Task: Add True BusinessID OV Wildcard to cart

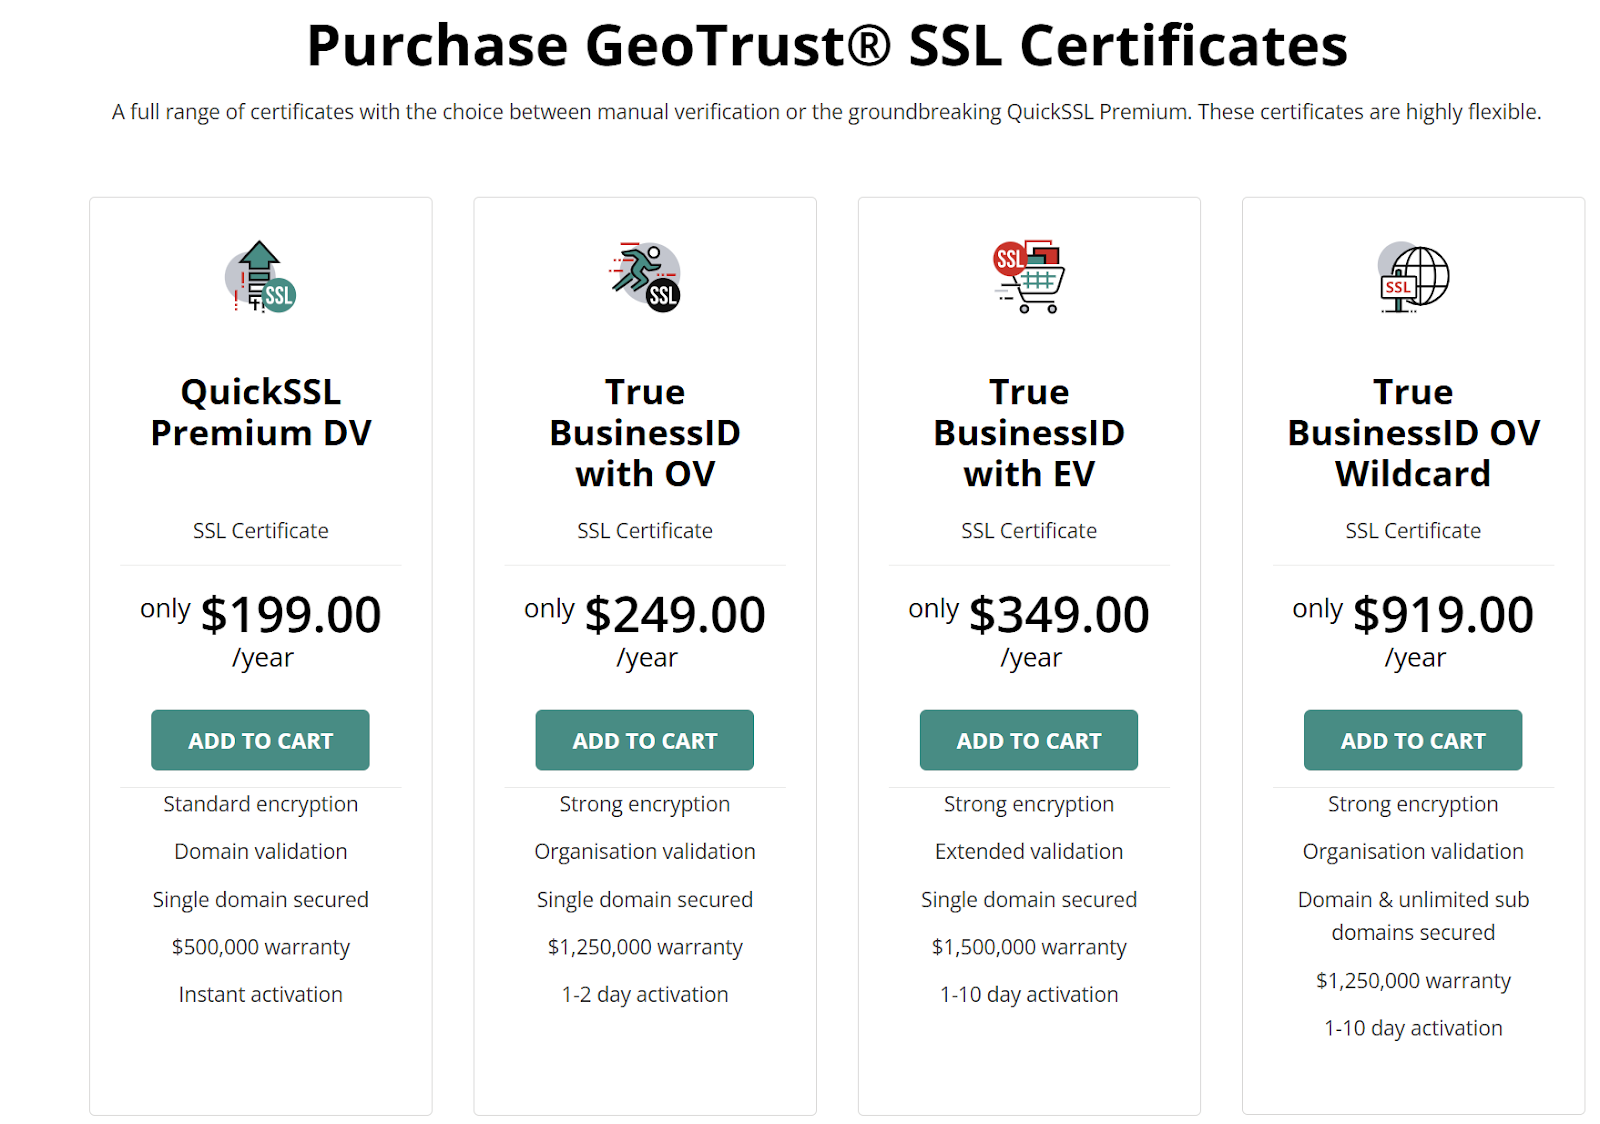Action: point(1413,740)
